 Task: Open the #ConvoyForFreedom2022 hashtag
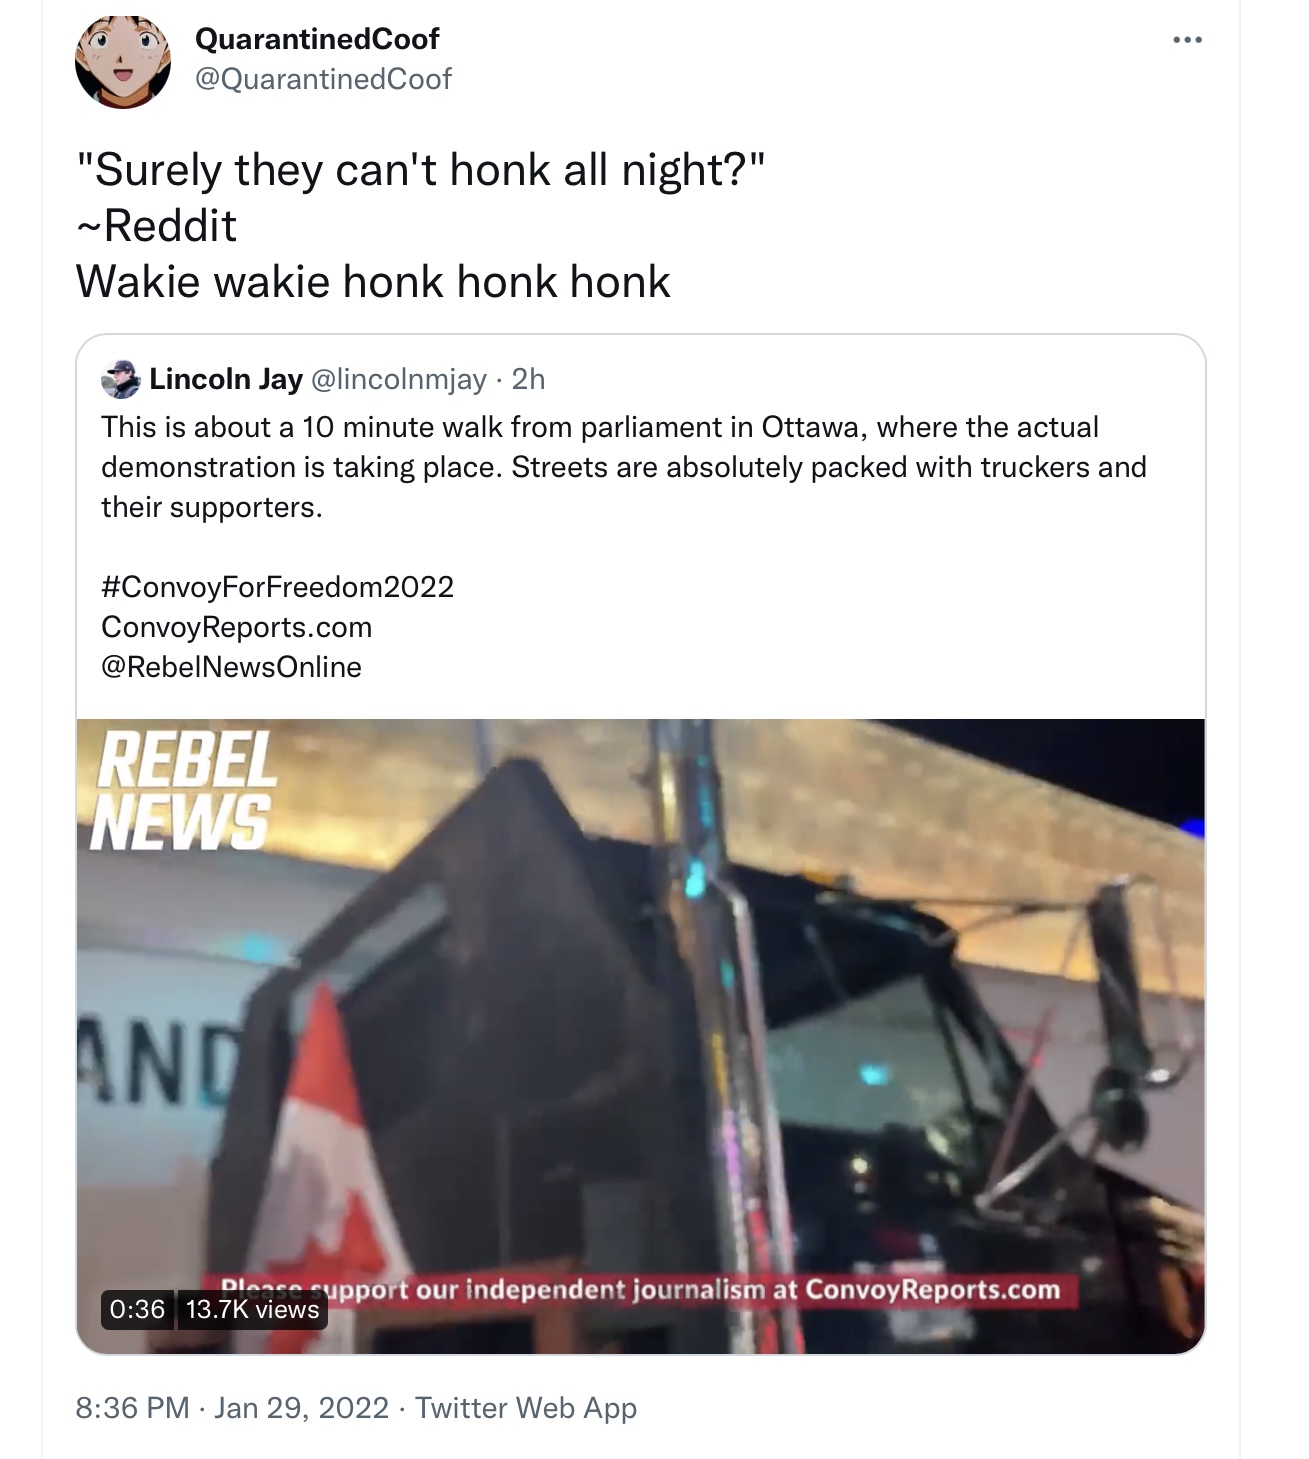click(278, 587)
